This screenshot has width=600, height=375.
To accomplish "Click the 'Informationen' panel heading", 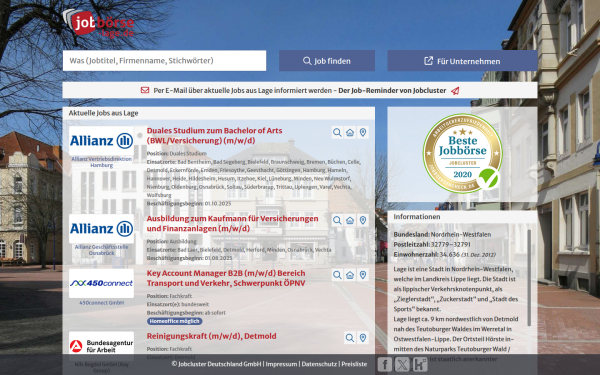I will pyautogui.click(x=417, y=217).
